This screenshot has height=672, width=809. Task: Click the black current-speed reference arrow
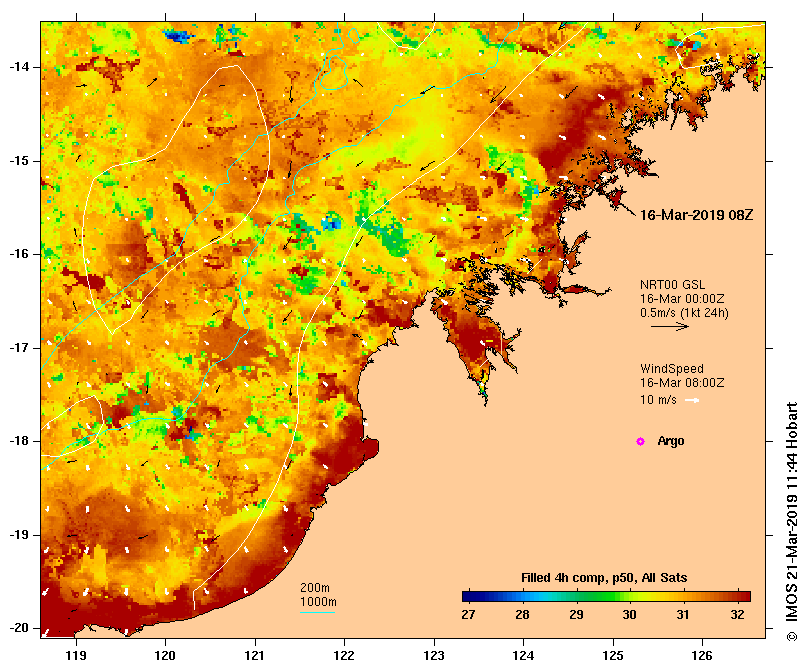tap(670, 326)
